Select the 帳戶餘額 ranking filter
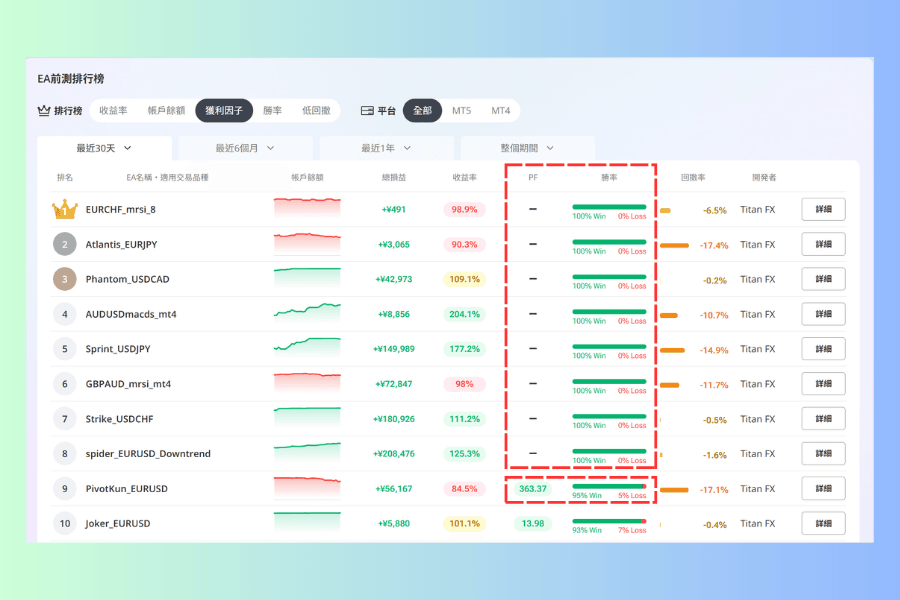Screen dimensions: 900x600 click(166, 110)
